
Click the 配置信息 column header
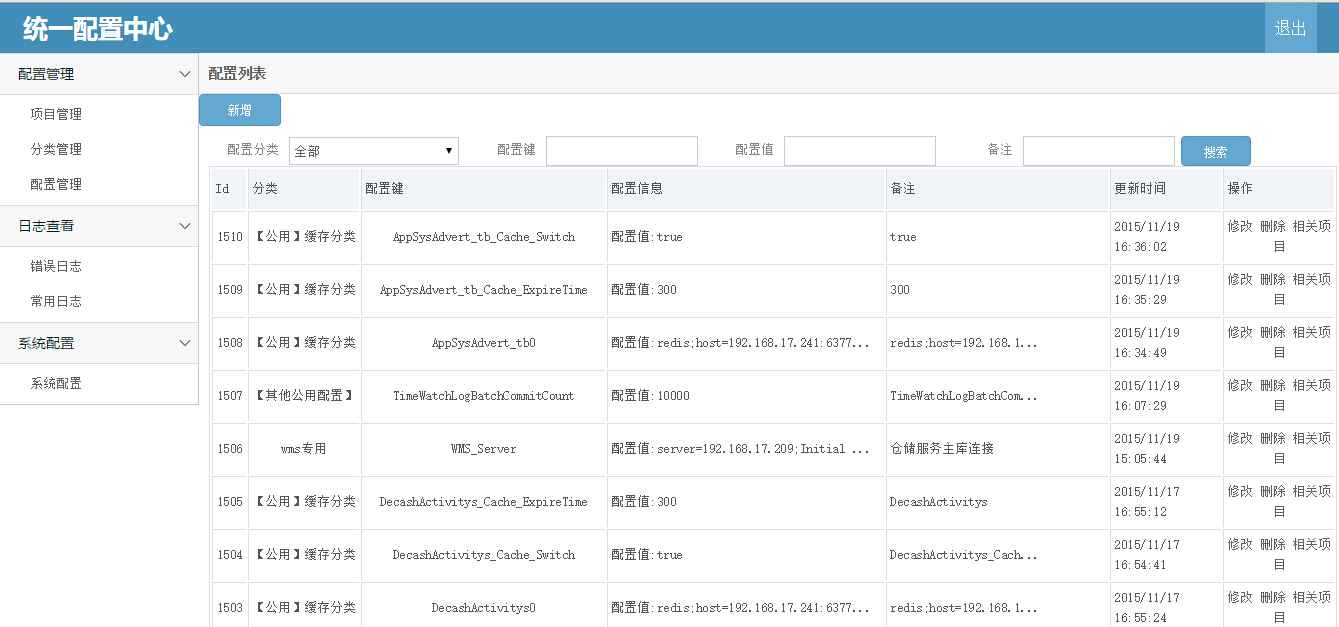[747, 189]
